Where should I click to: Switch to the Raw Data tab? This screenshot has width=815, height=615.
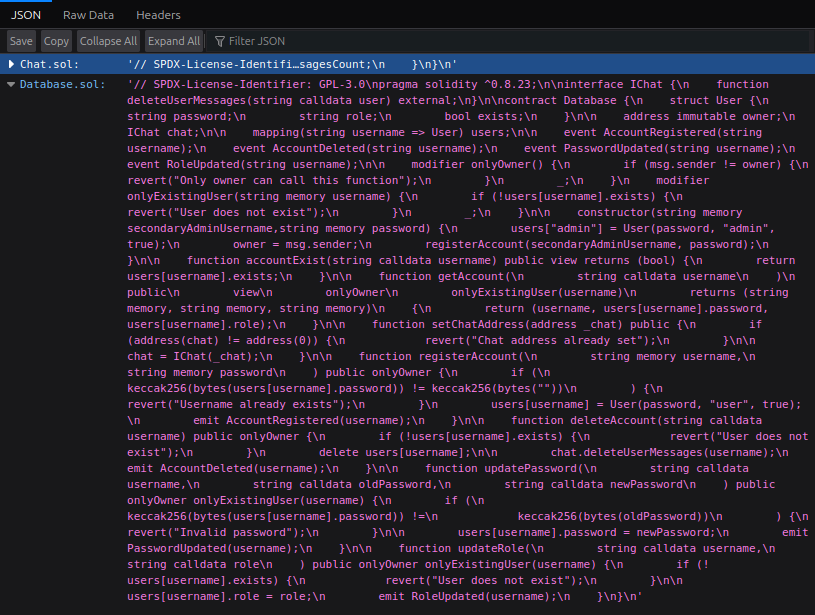coord(88,15)
